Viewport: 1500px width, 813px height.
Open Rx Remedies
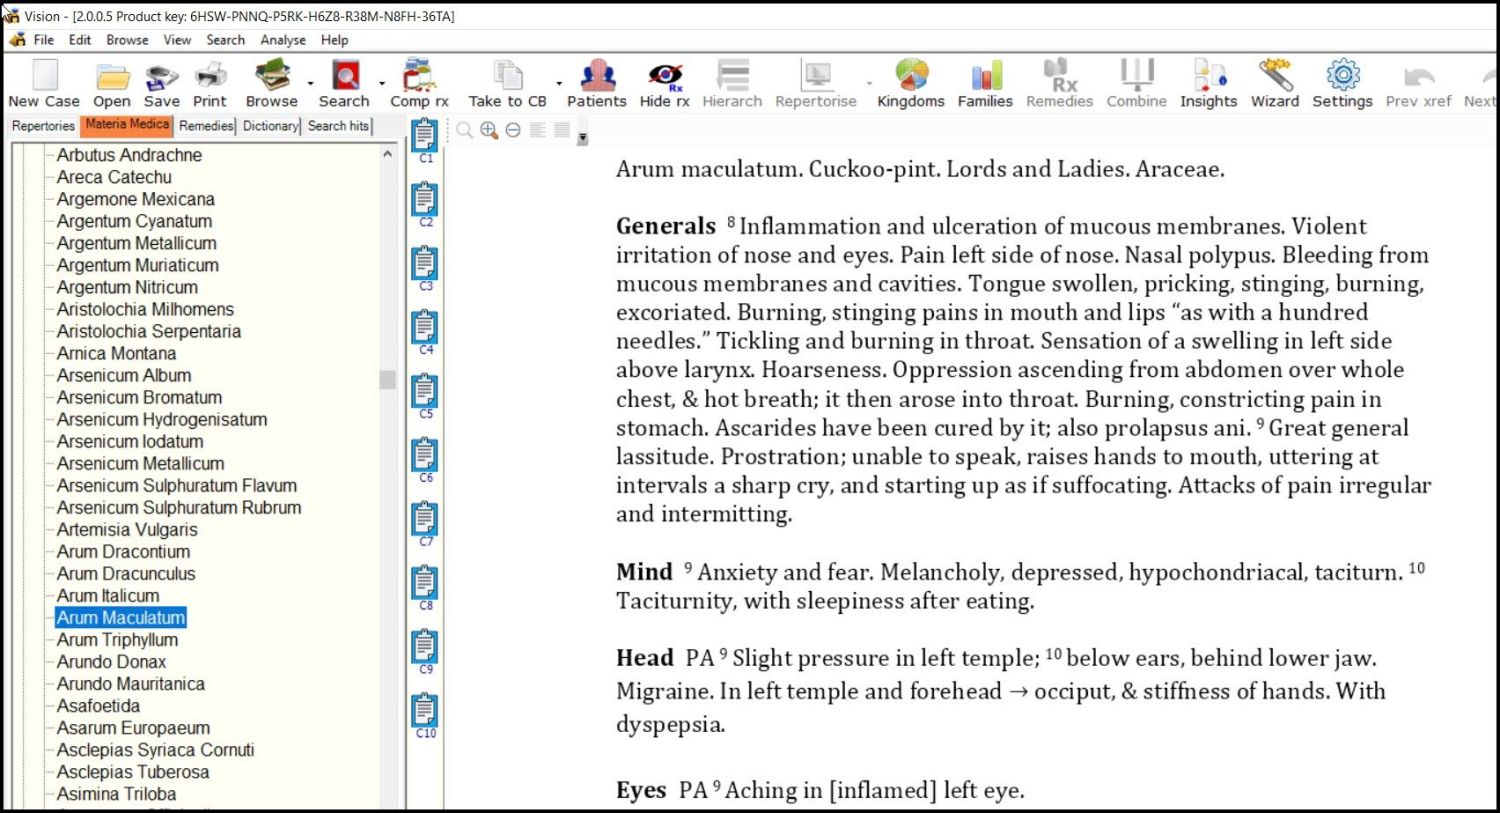pos(1059,82)
